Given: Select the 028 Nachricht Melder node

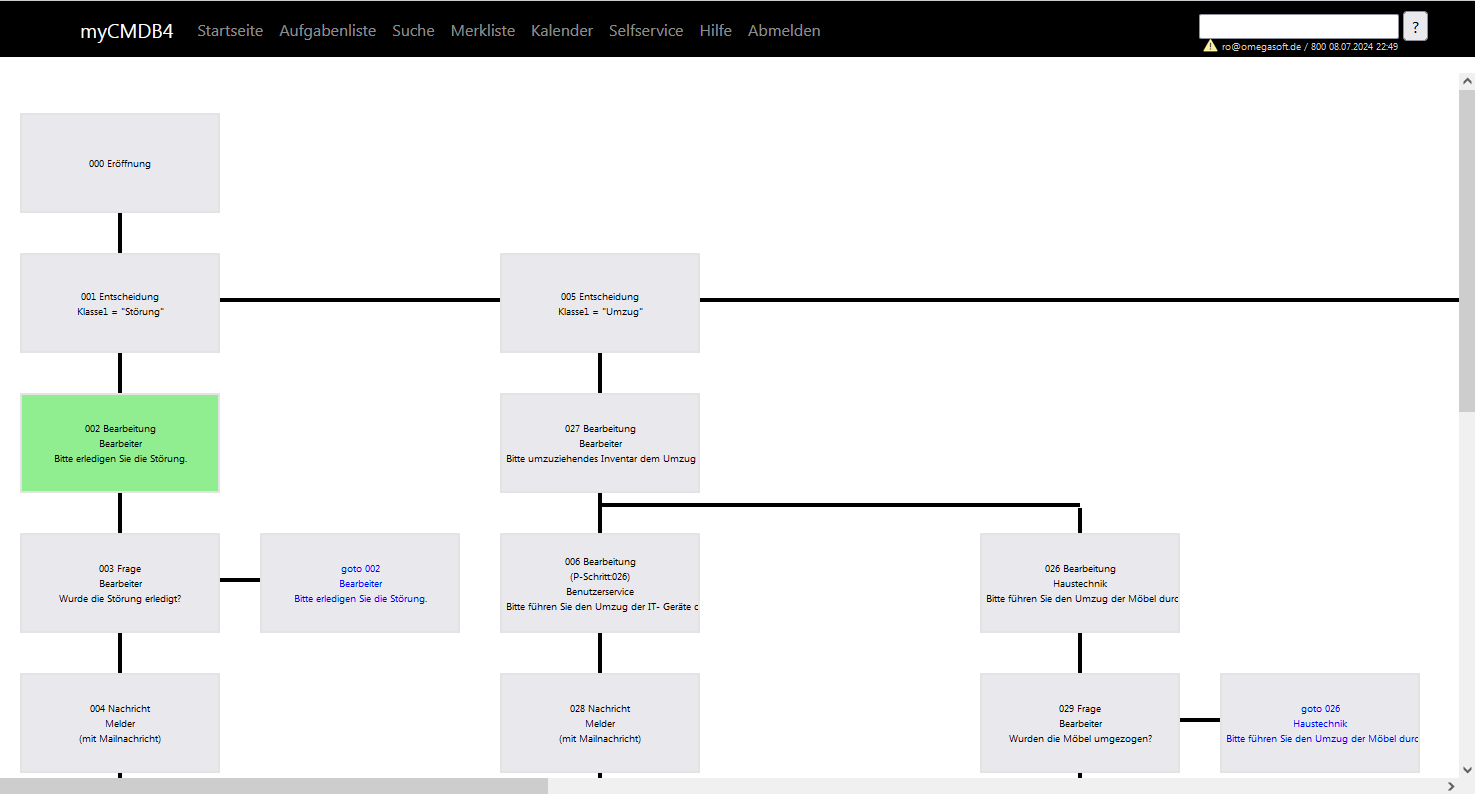Looking at the screenshot, I should tap(600, 723).
